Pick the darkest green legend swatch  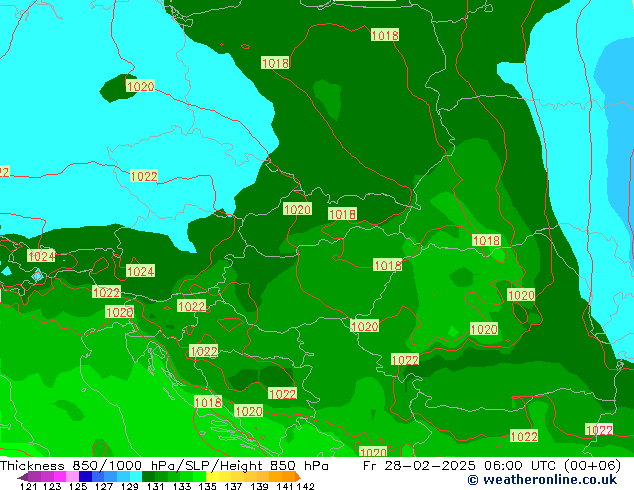click(148, 476)
